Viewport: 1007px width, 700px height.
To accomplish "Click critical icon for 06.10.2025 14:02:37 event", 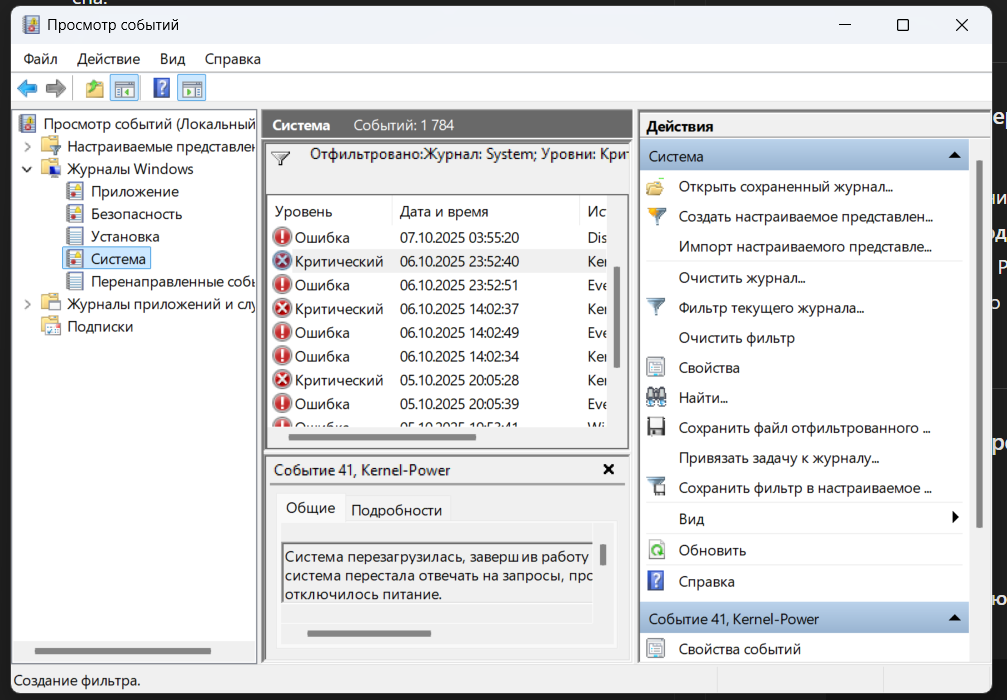I will [282, 309].
